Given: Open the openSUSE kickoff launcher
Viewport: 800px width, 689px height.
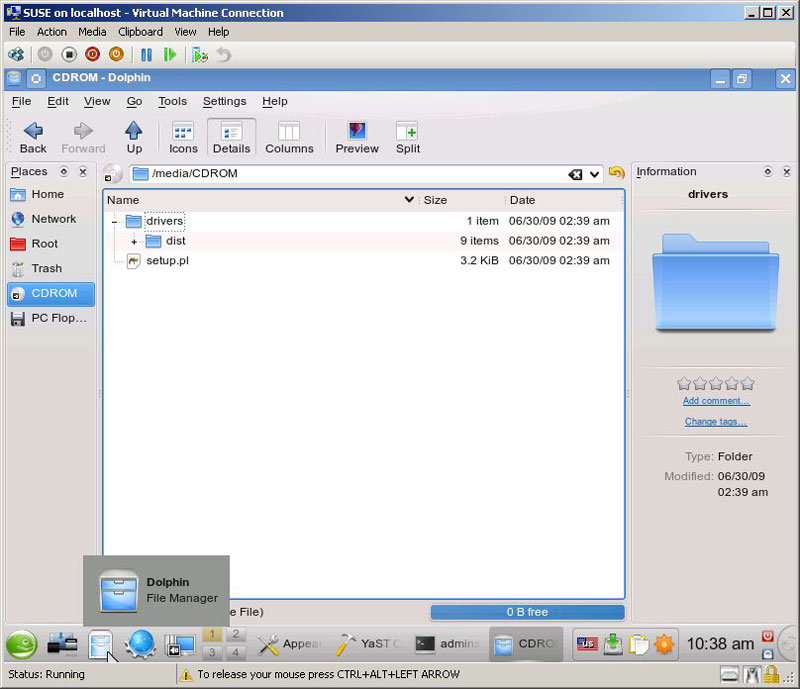Looking at the screenshot, I should (21, 644).
